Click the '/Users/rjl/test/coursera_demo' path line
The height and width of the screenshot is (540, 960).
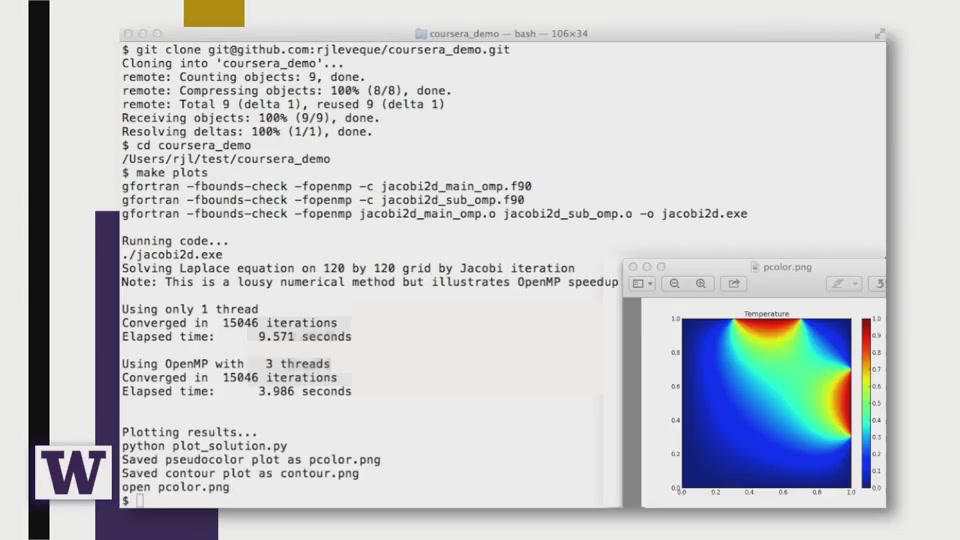[x=226, y=159]
